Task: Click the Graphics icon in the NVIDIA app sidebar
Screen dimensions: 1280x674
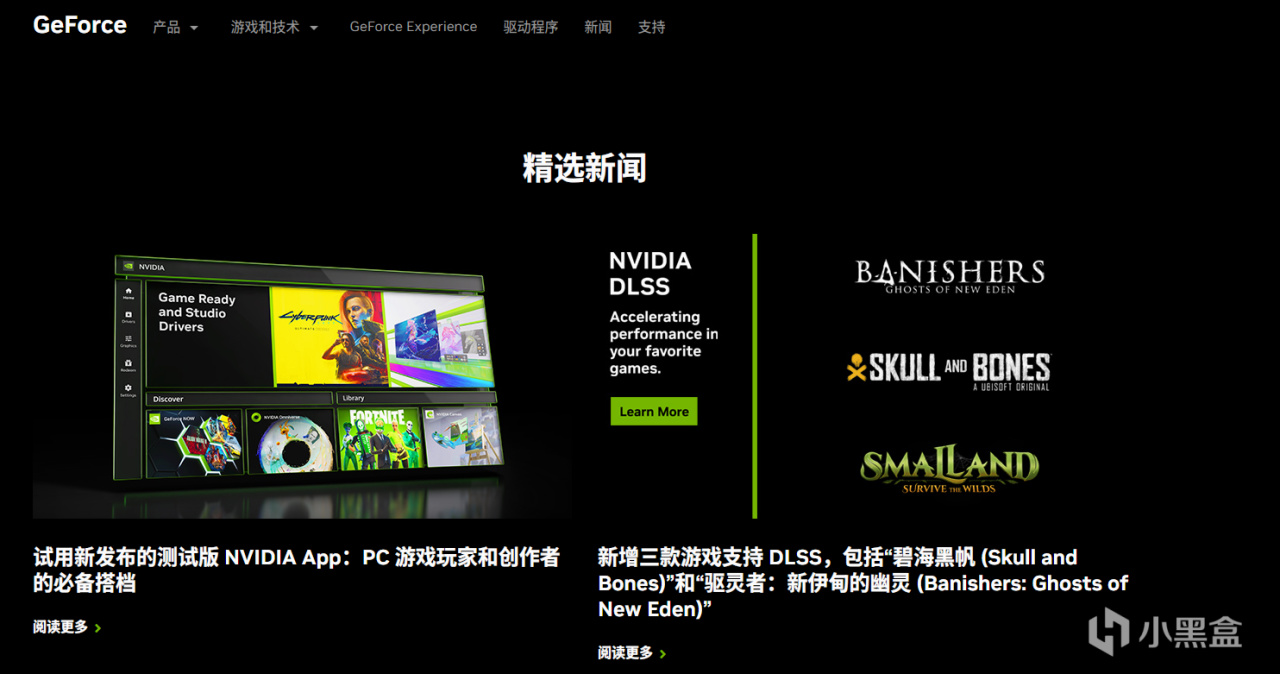Action: coord(128,339)
